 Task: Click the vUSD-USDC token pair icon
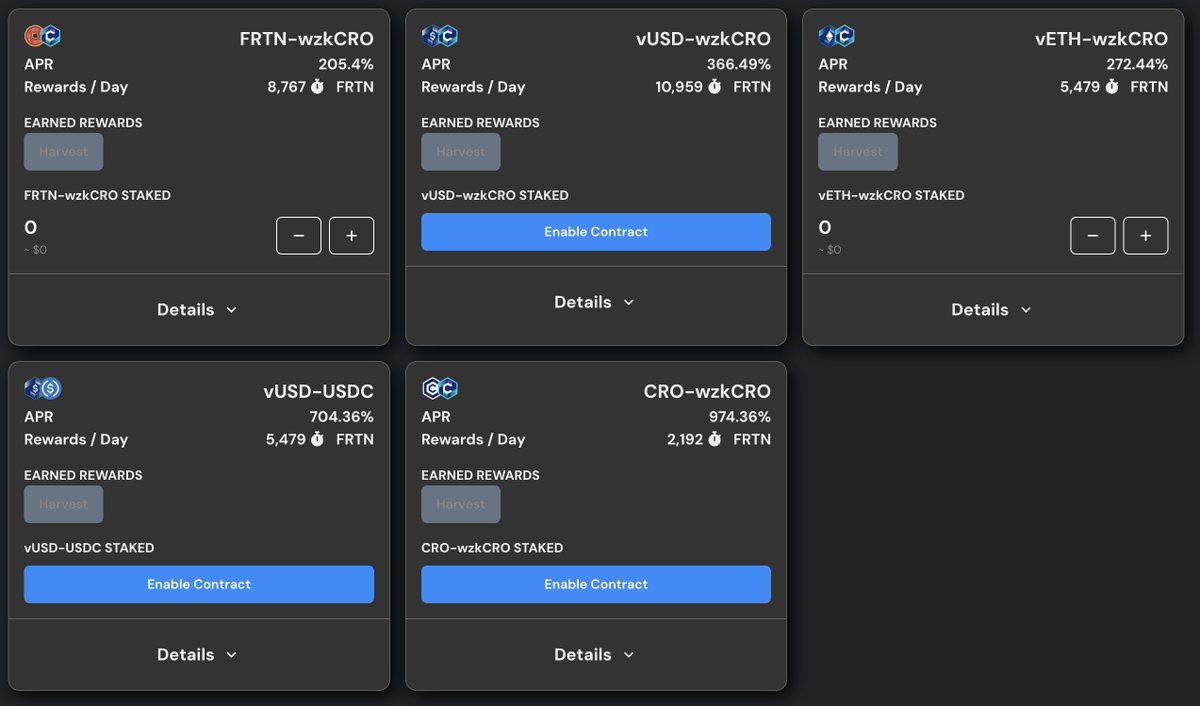tap(43, 389)
